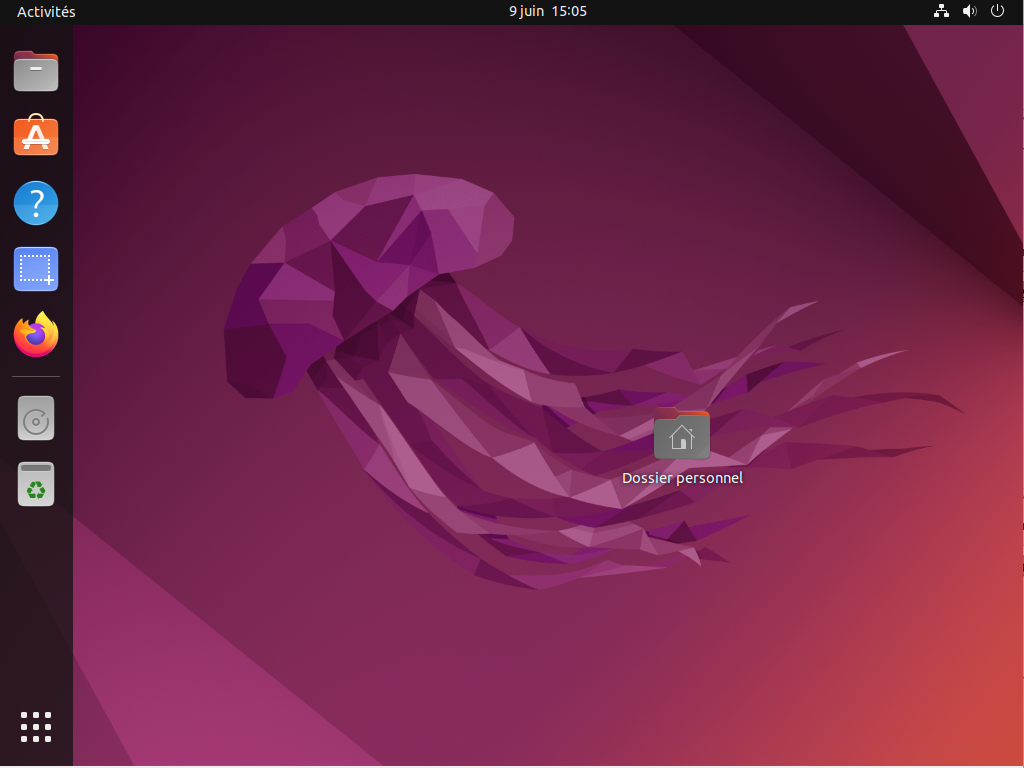Click the 'Dossier personnel' label text

pyautogui.click(x=682, y=478)
